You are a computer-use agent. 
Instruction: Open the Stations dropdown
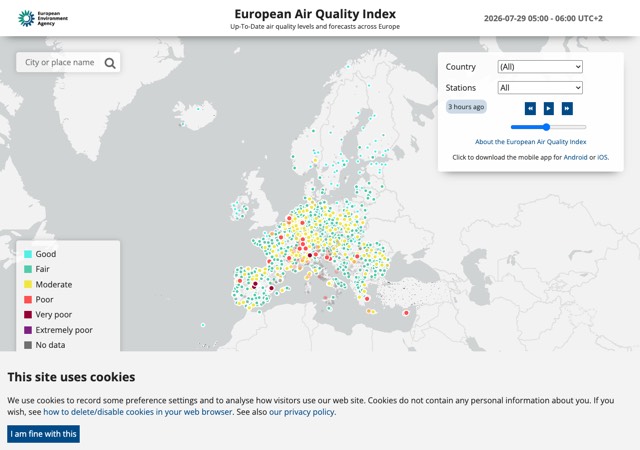(x=540, y=88)
